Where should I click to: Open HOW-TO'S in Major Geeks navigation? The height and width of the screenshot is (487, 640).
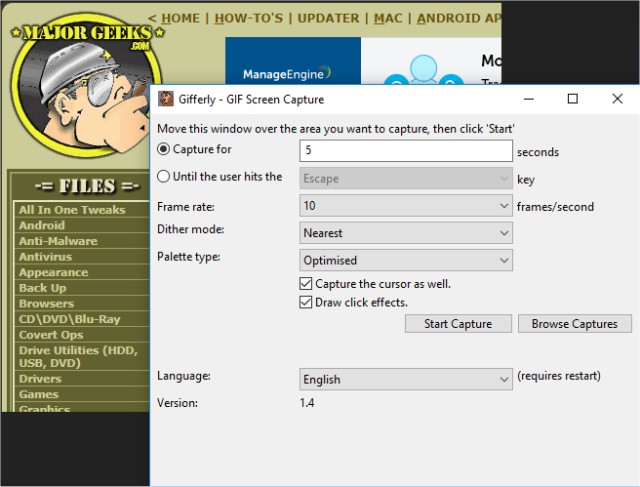249,18
